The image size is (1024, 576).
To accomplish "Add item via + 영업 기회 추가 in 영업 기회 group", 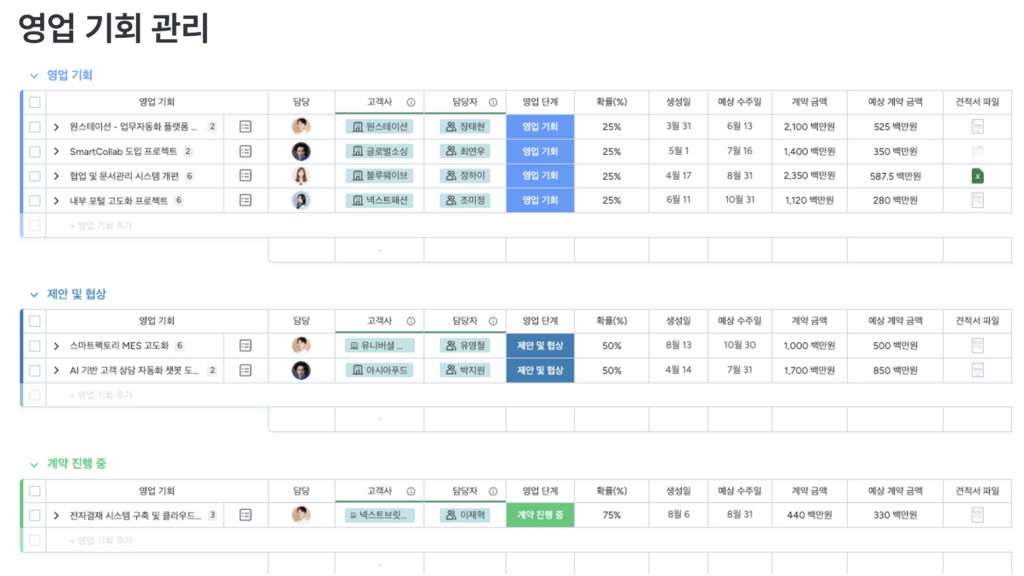I will click(101, 226).
